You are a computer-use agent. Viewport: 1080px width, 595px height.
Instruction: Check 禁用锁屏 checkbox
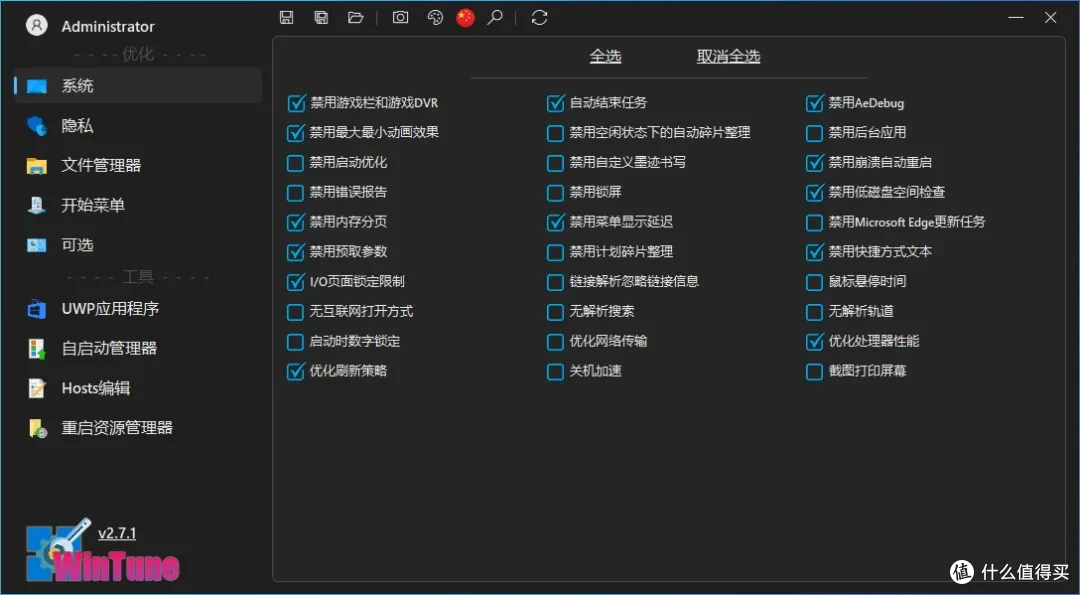tap(555, 193)
